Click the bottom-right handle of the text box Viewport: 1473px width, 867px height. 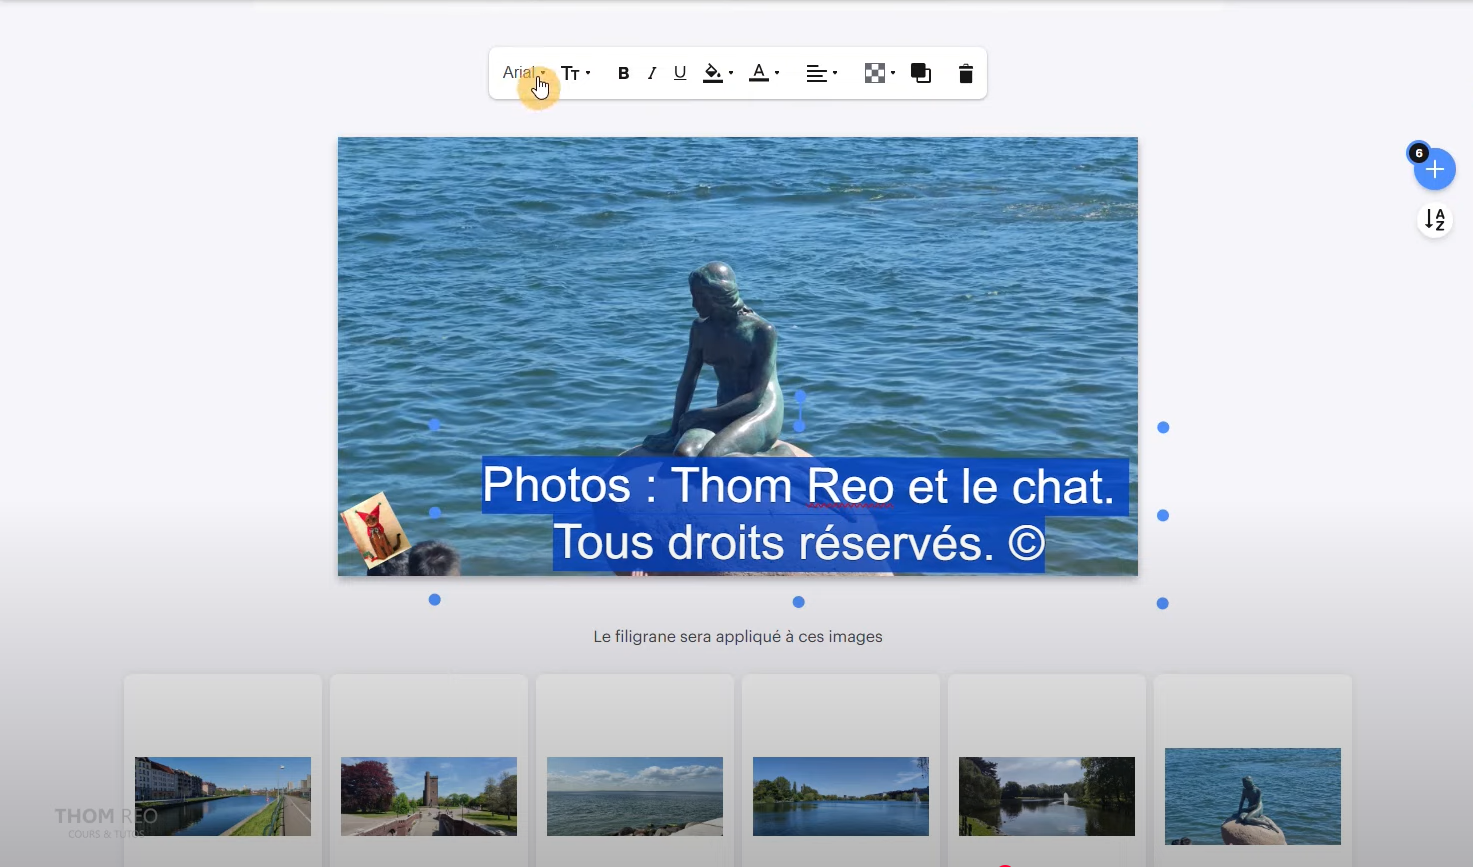click(x=1163, y=603)
